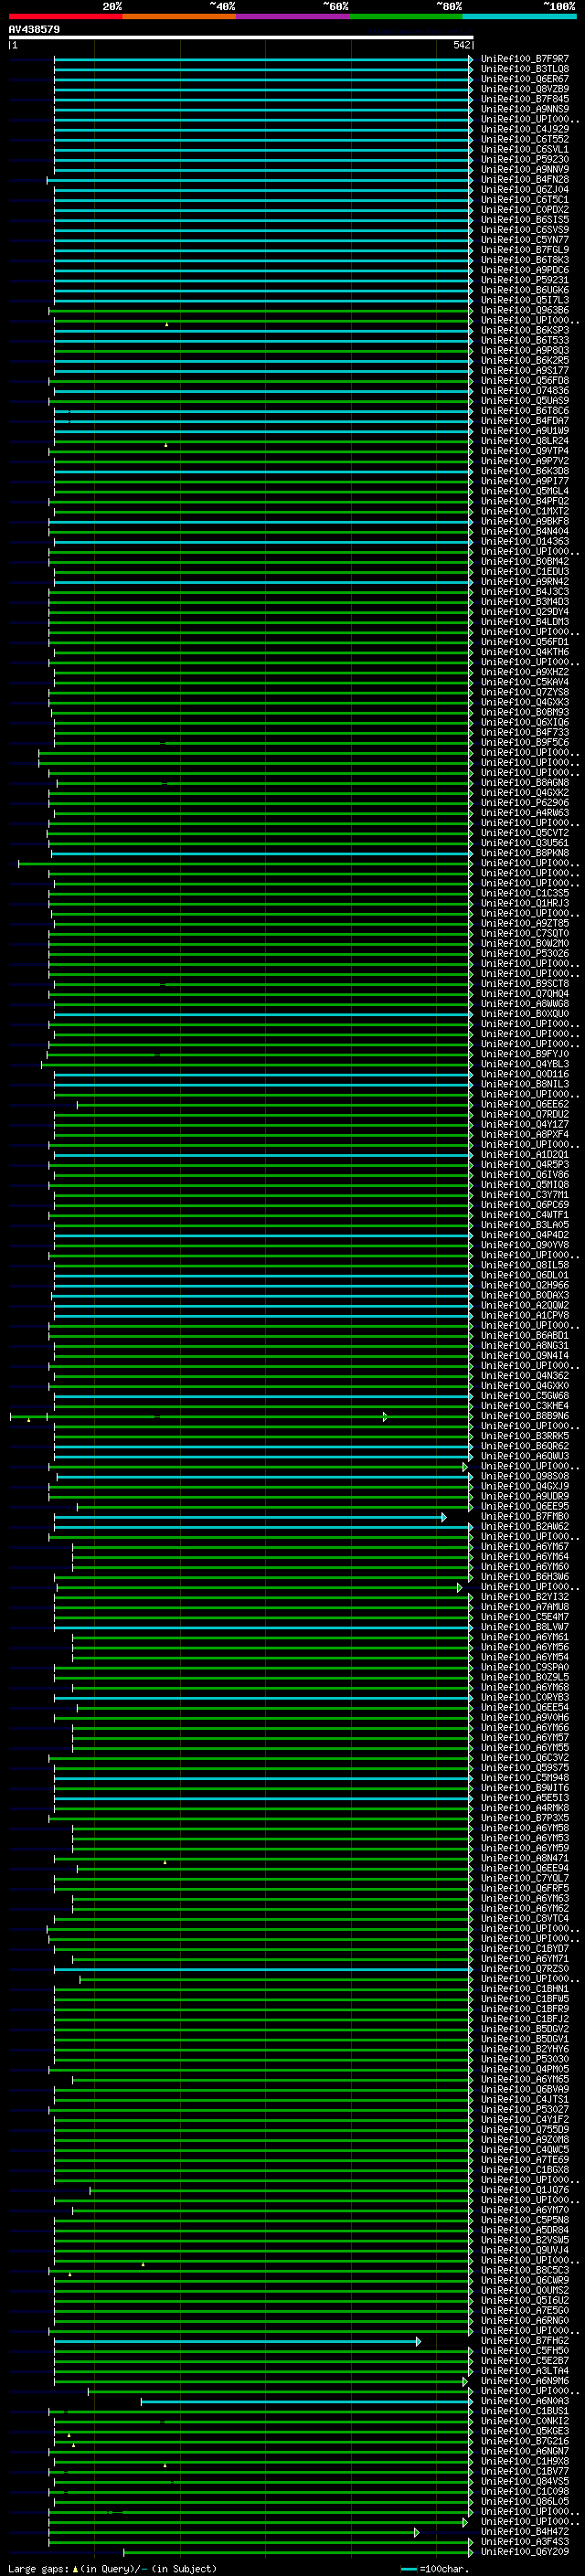
Task: Click the cyan alignment bar for UniRef100_B7FHG2
Action: [x=237, y=2341]
